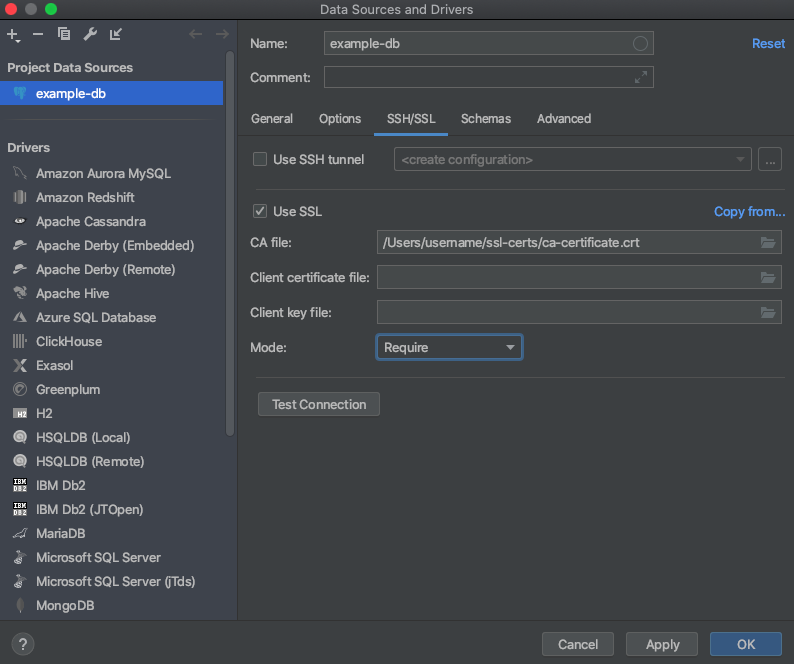Click into the Name input field

coord(489,44)
